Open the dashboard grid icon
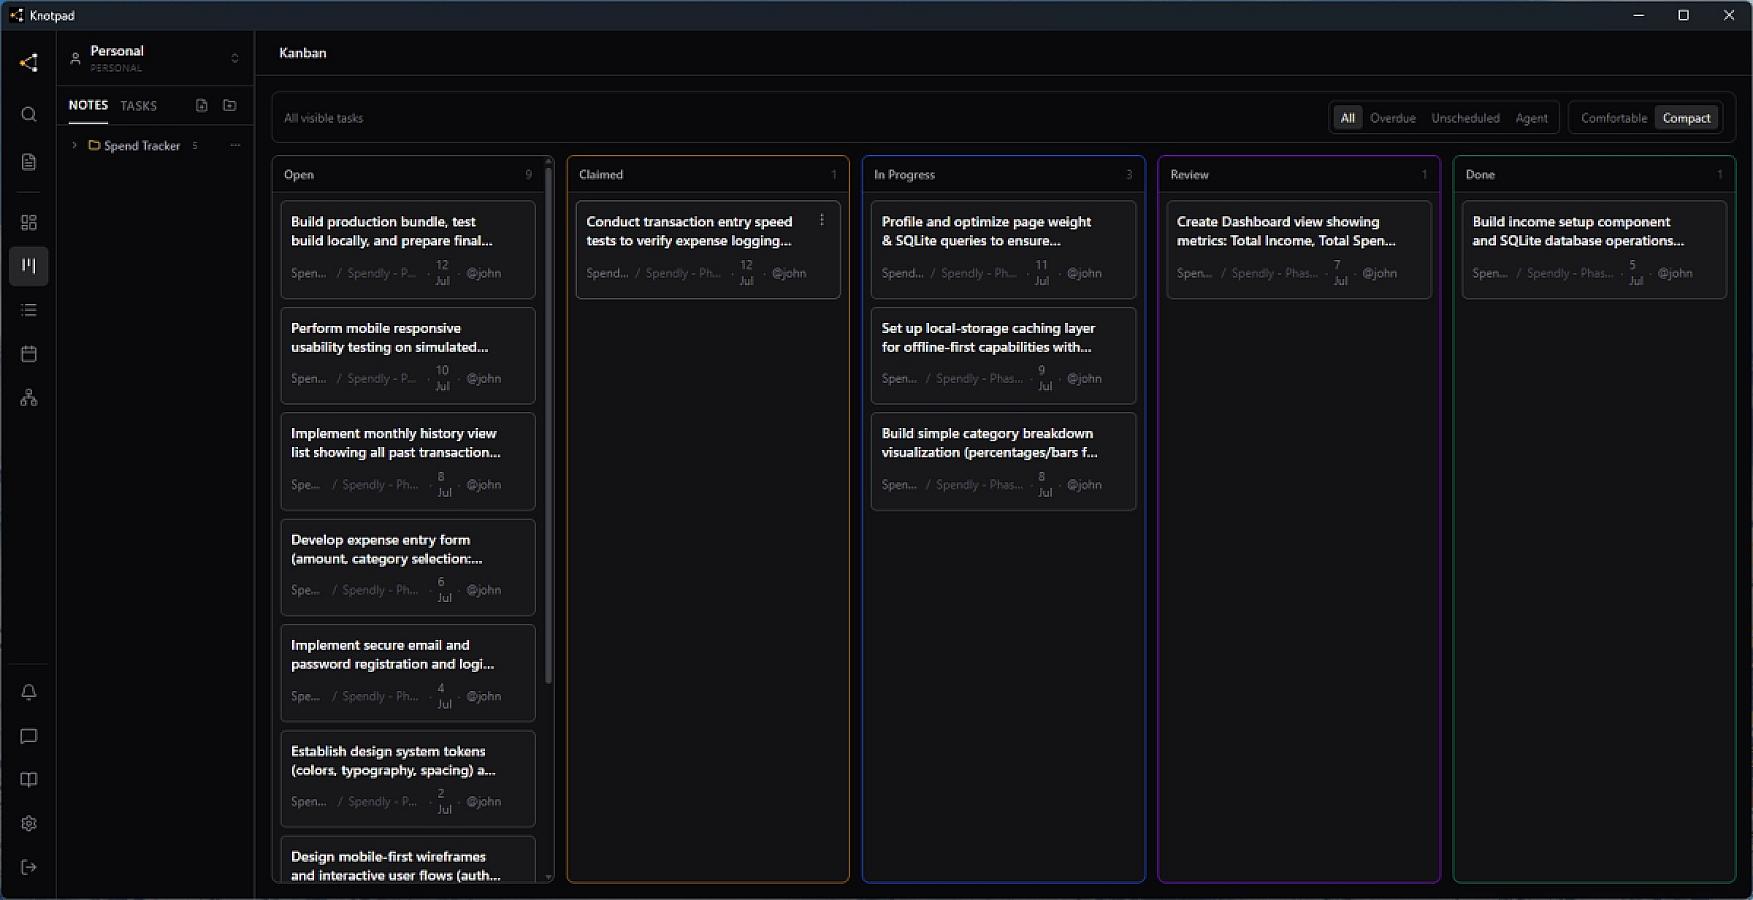Screen dimensions: 1753x900 pyautogui.click(x=29, y=222)
